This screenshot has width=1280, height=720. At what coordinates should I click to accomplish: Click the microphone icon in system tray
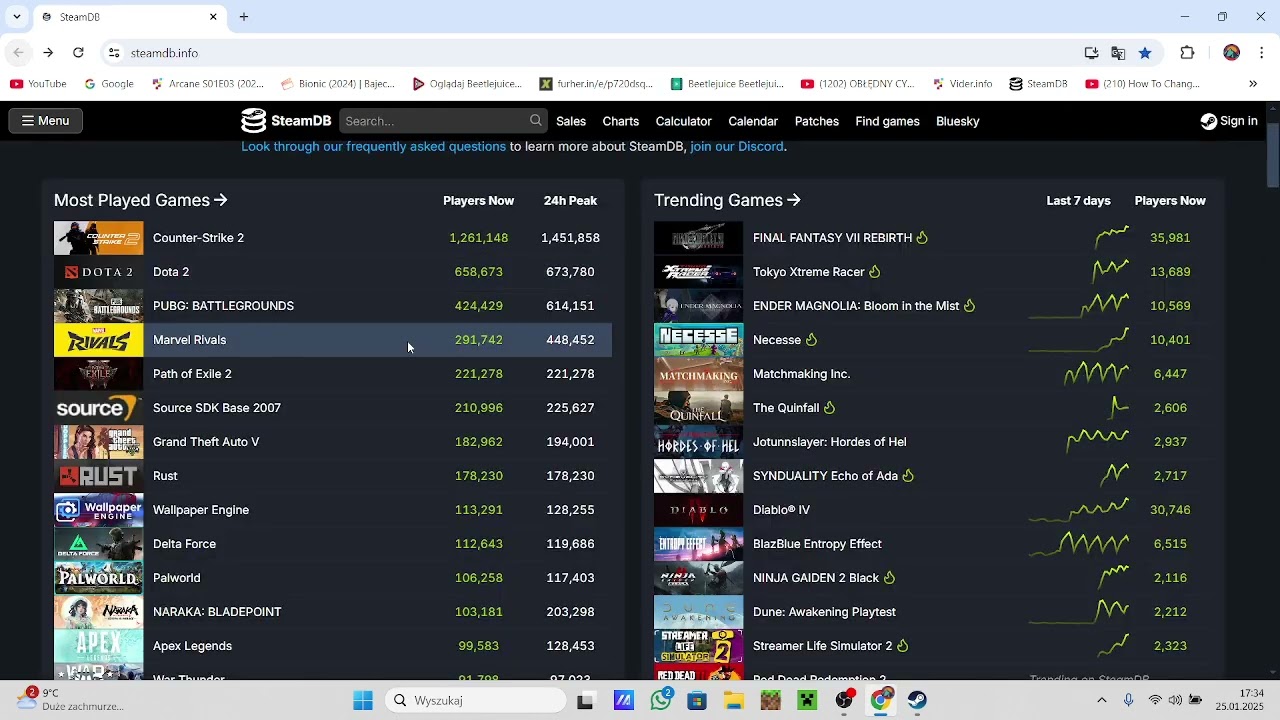(1129, 700)
